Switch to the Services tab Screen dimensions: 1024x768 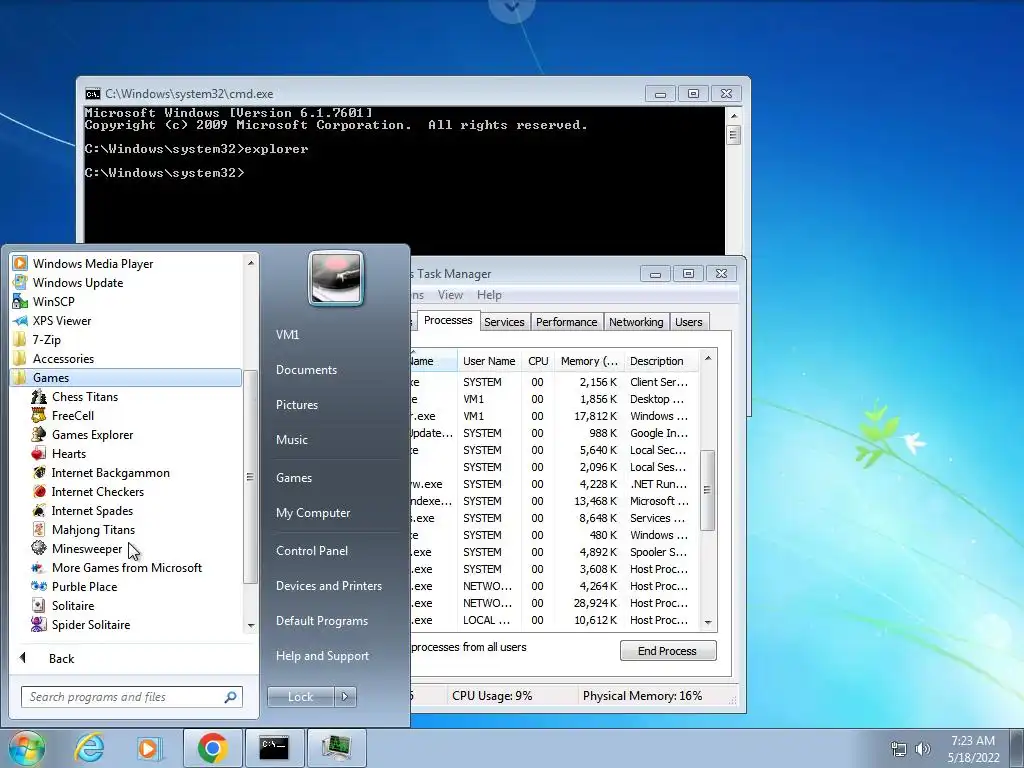tap(504, 322)
